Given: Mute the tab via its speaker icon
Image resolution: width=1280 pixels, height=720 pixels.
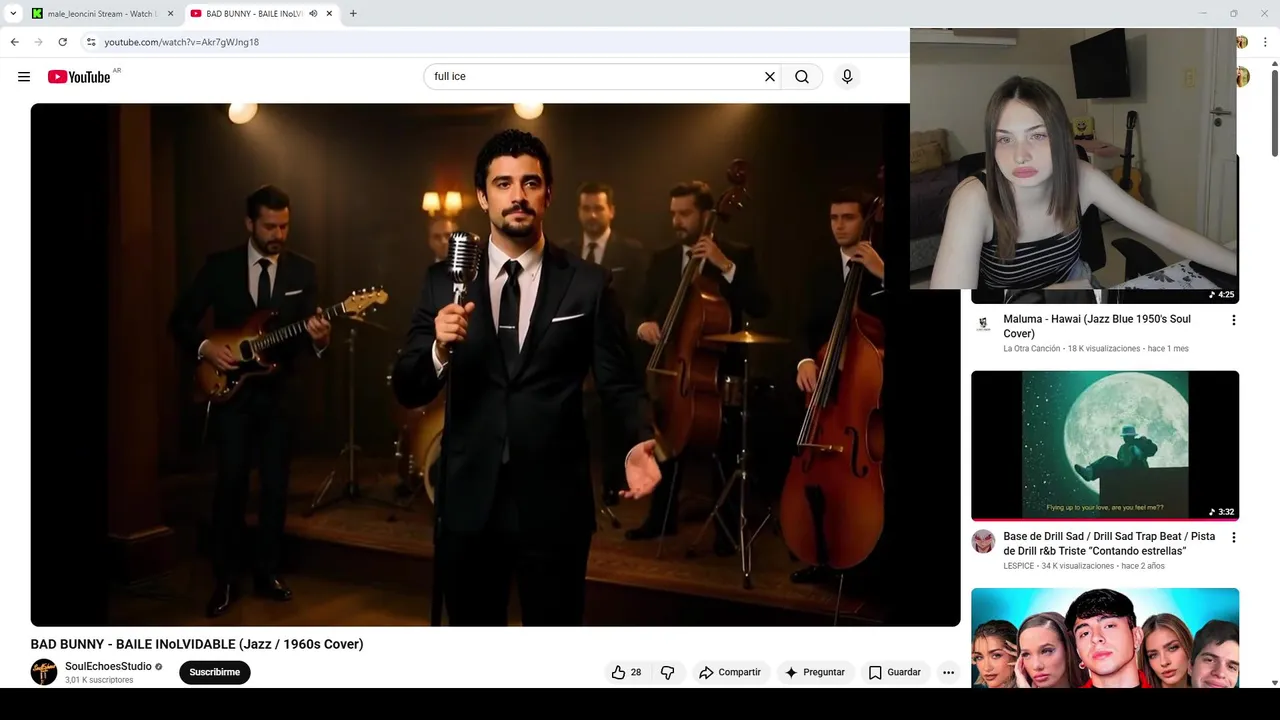Looking at the screenshot, I should point(313,14).
